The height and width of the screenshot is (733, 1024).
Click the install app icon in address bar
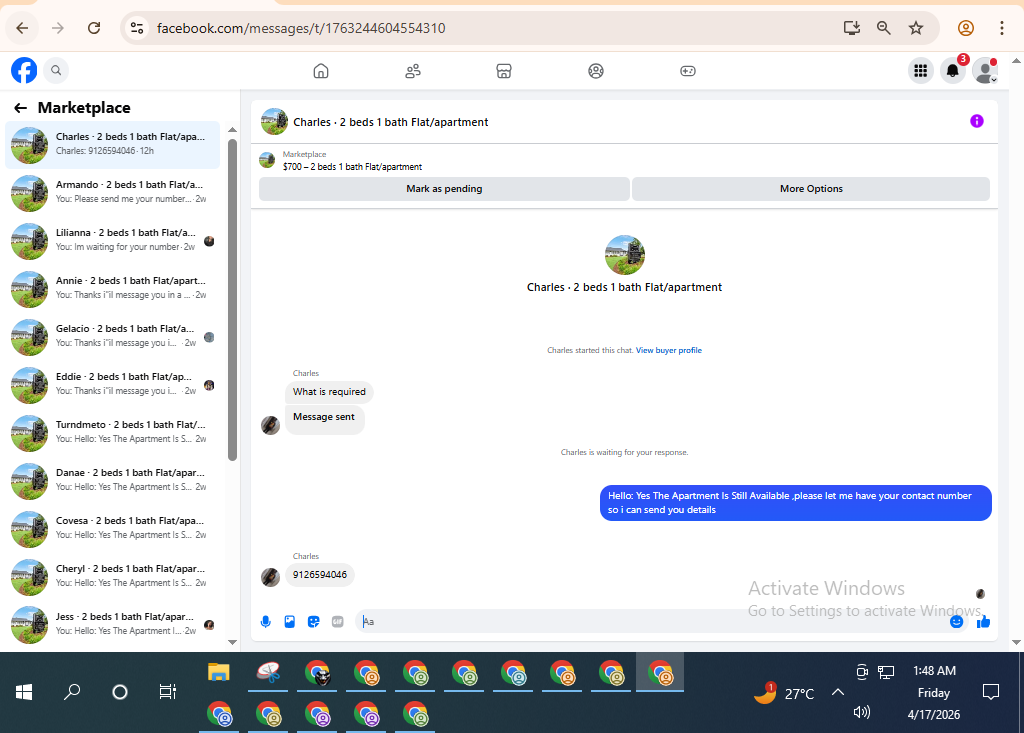[852, 28]
